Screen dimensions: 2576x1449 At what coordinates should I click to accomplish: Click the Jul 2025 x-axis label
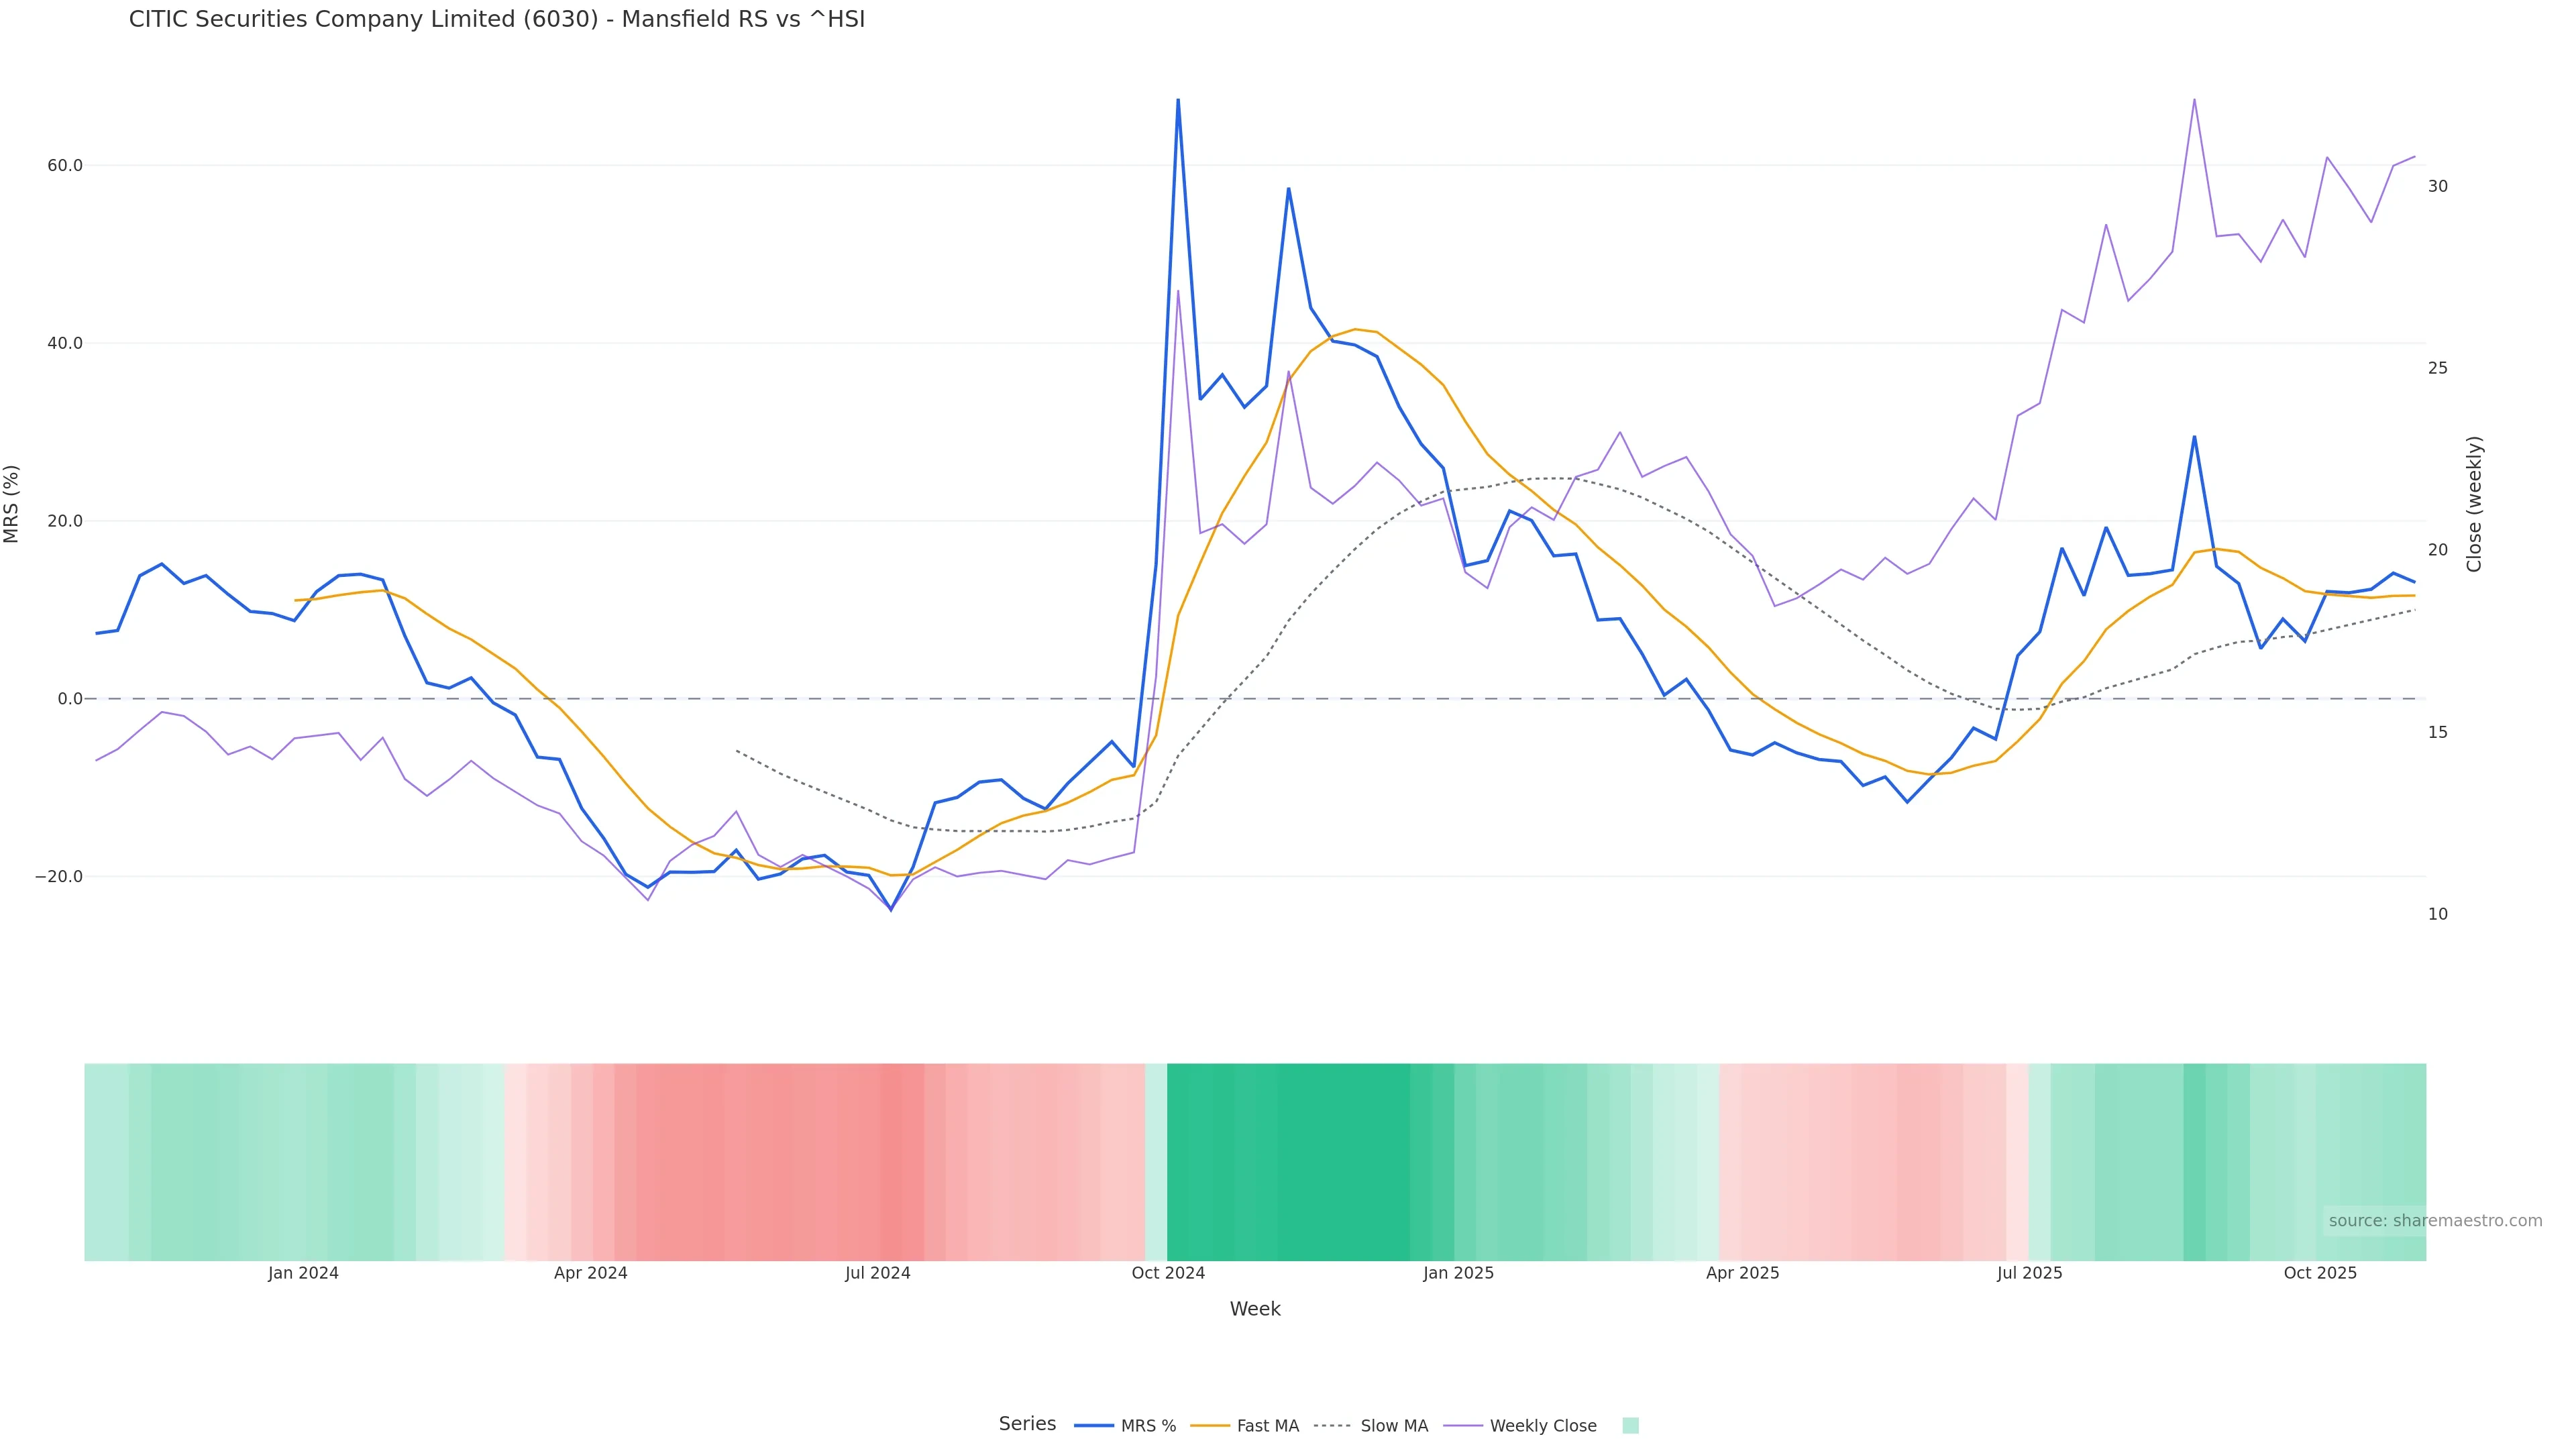[x=2029, y=1273]
